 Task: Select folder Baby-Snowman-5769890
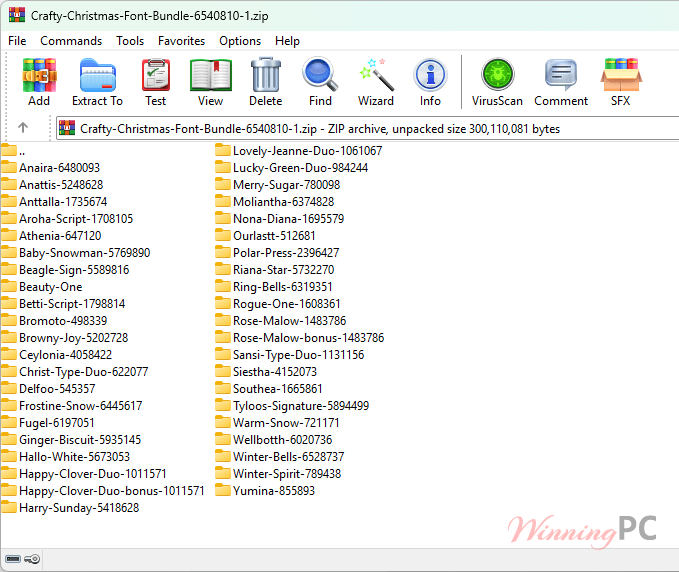pos(76,253)
